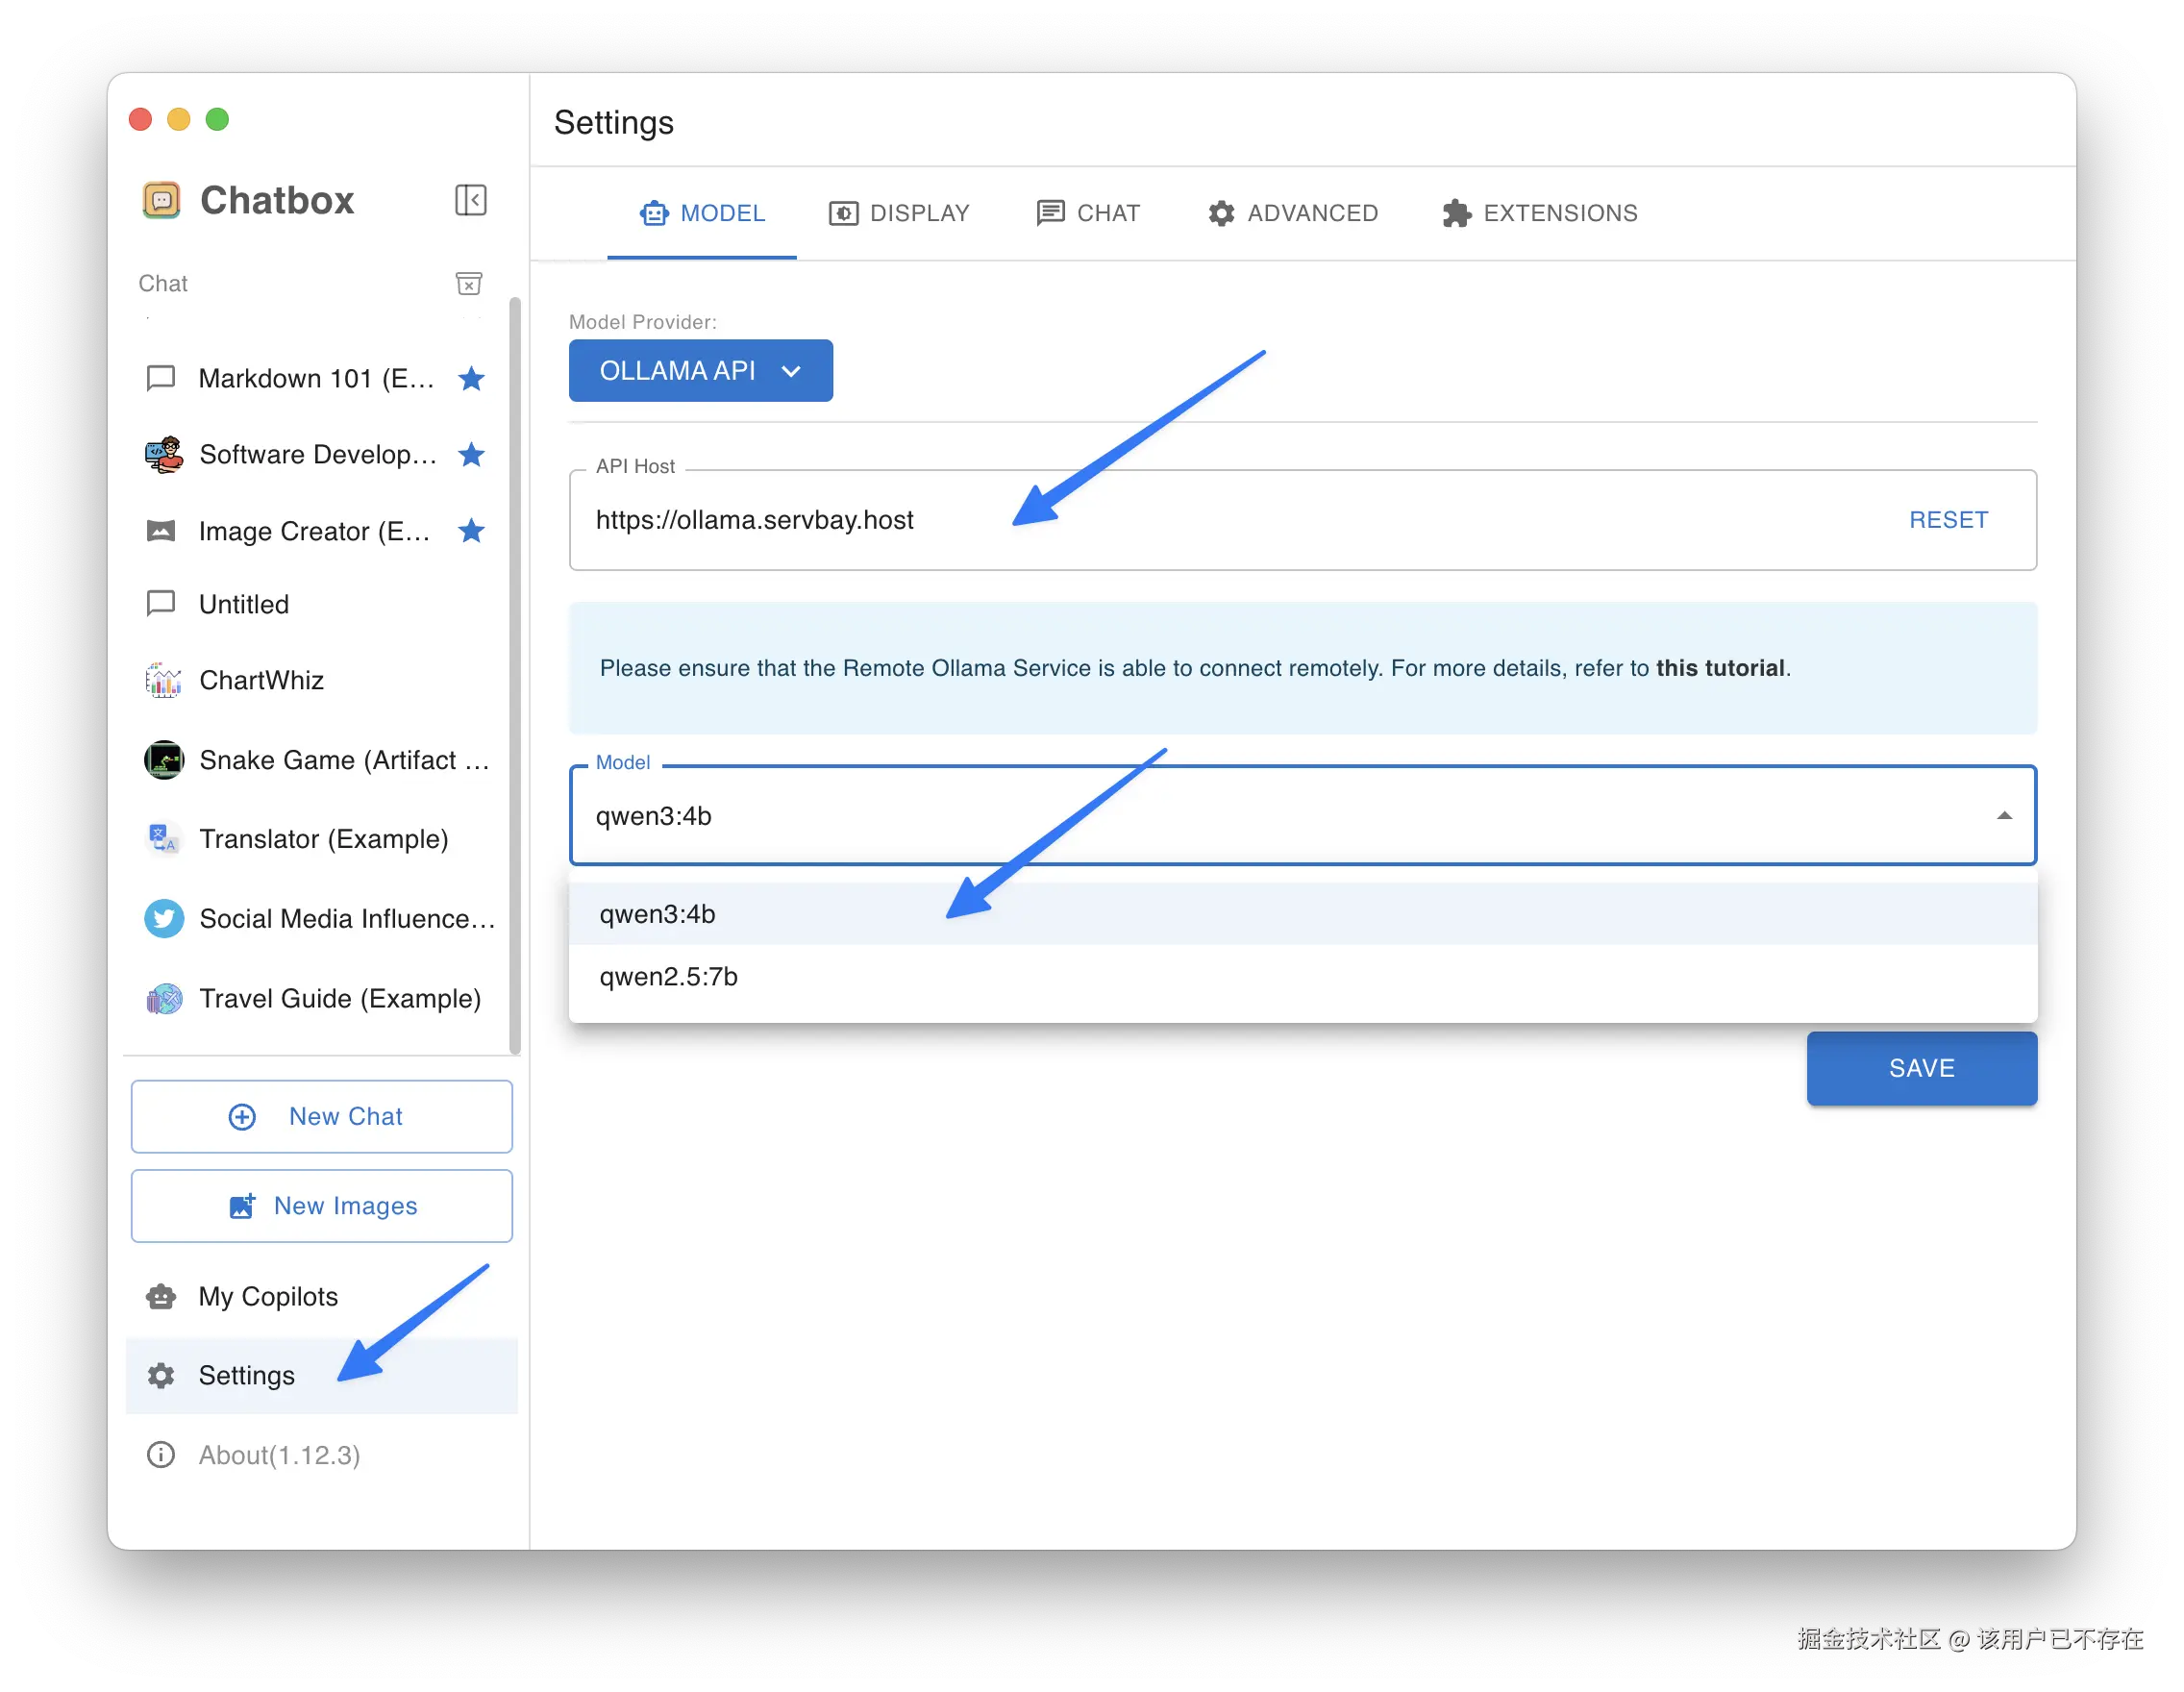The height and width of the screenshot is (1692, 2184).
Task: Click the chat list scrollbar
Action: (x=515, y=674)
